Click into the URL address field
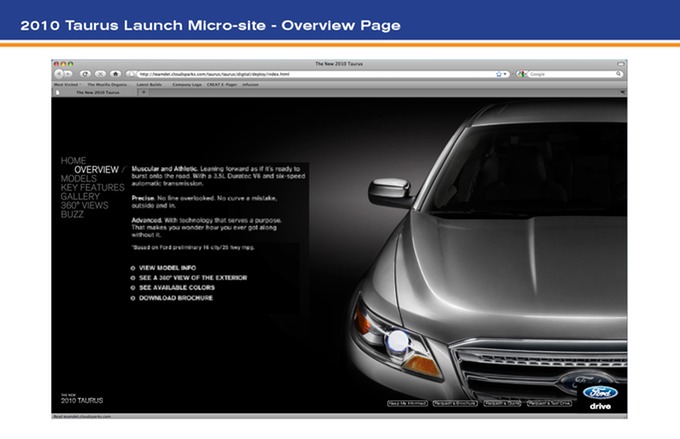This screenshot has height=439, width=680. click(317, 74)
